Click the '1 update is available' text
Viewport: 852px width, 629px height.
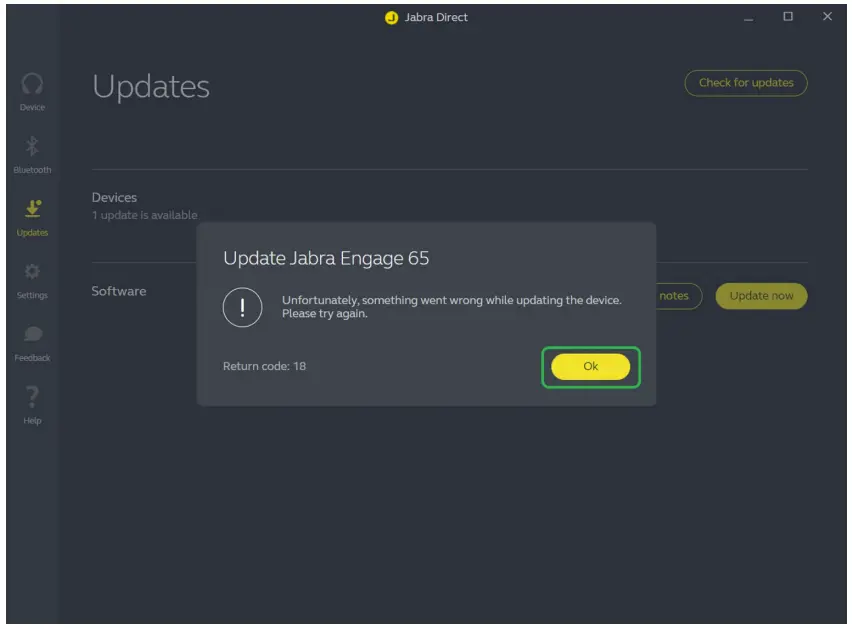coord(145,214)
